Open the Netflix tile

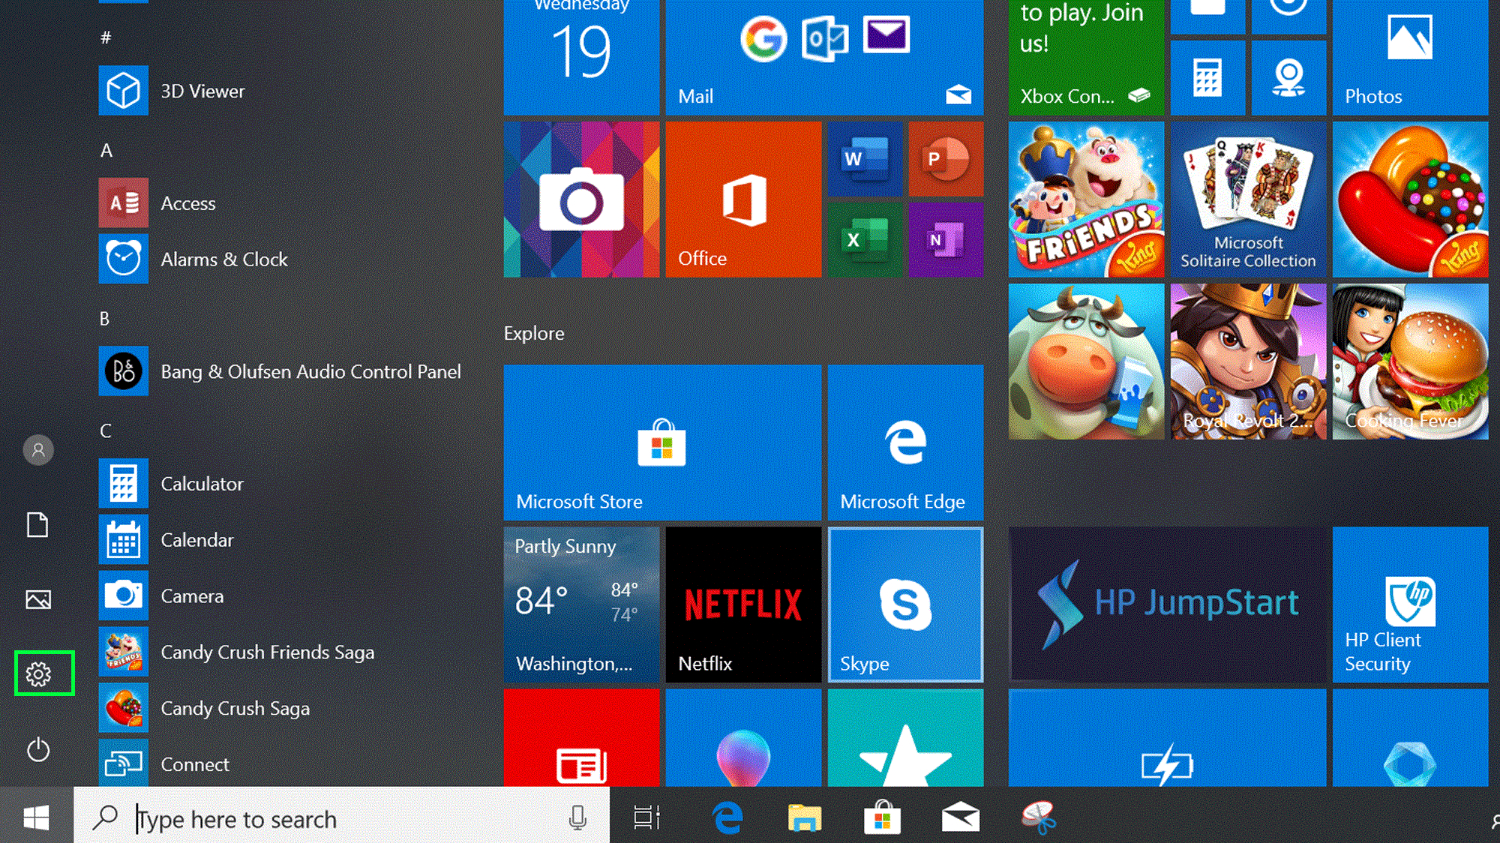click(743, 605)
